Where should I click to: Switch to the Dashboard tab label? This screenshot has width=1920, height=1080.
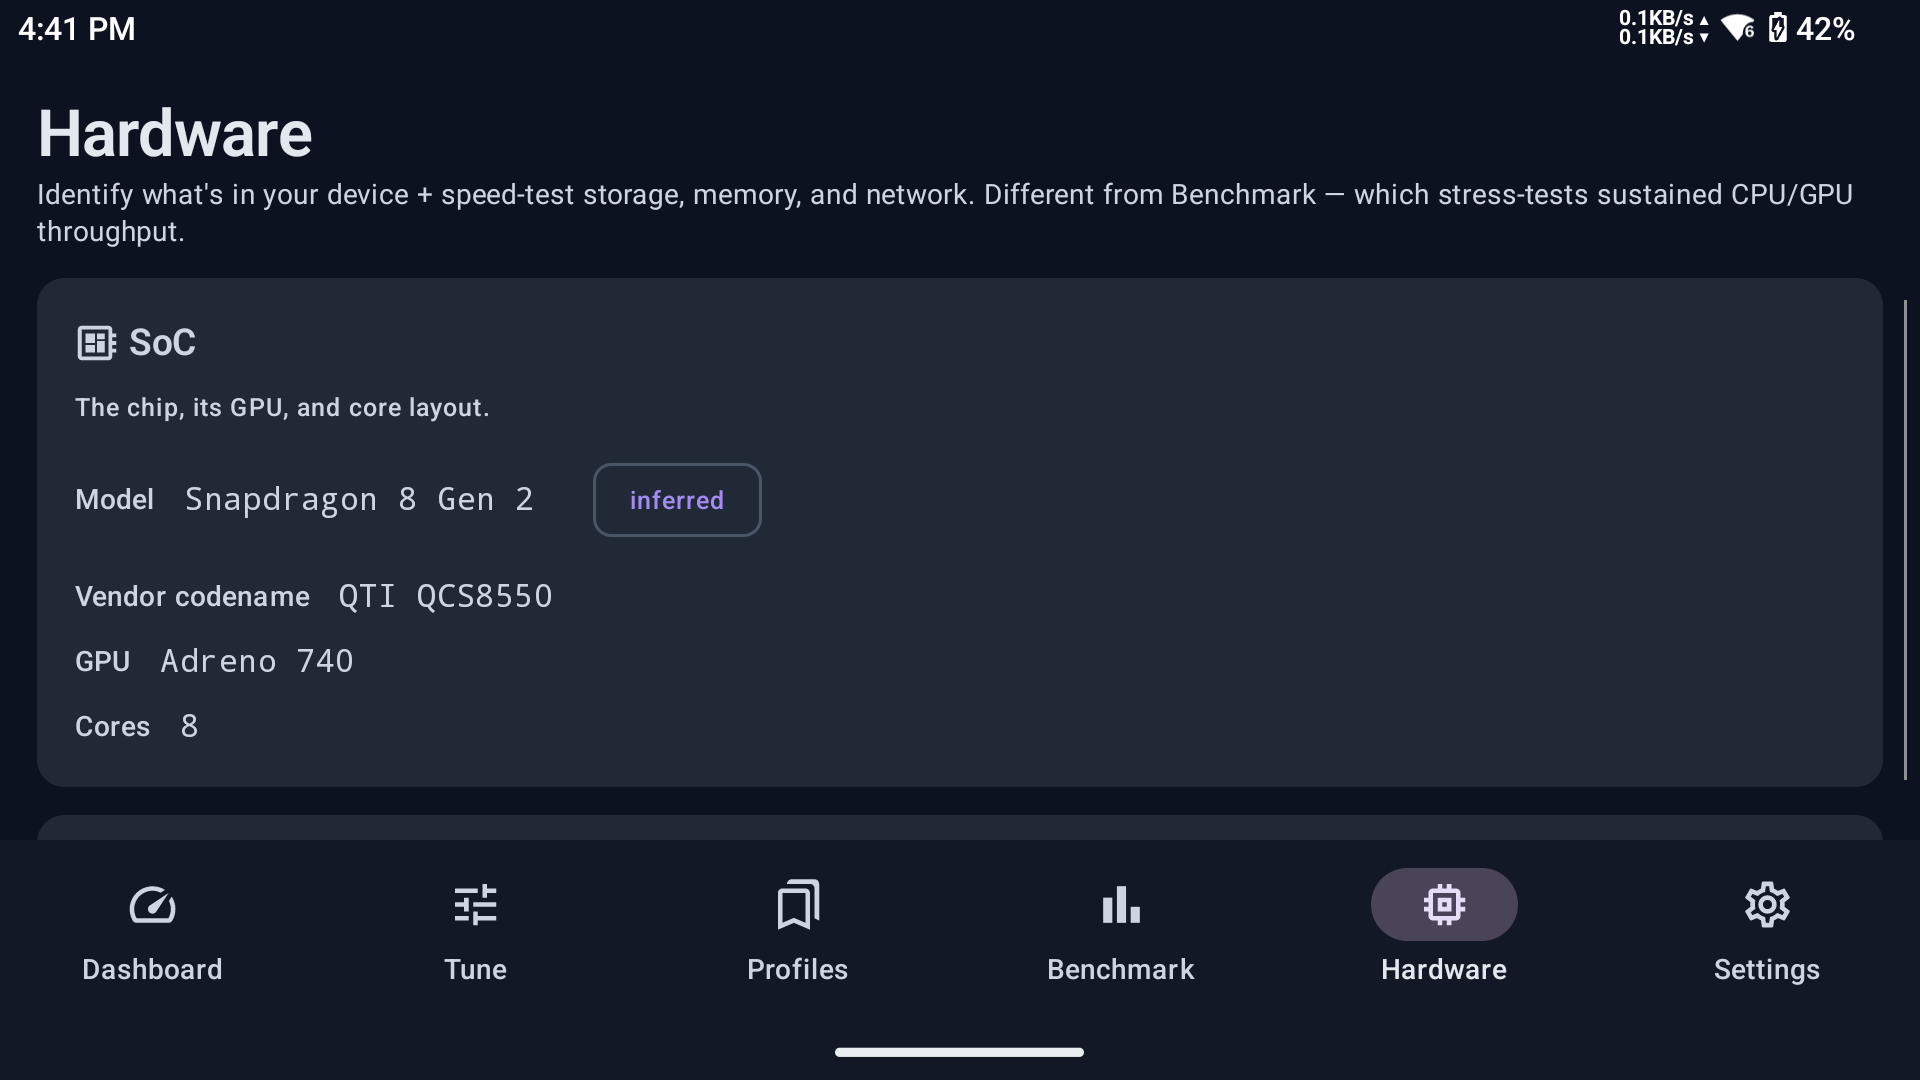152,969
